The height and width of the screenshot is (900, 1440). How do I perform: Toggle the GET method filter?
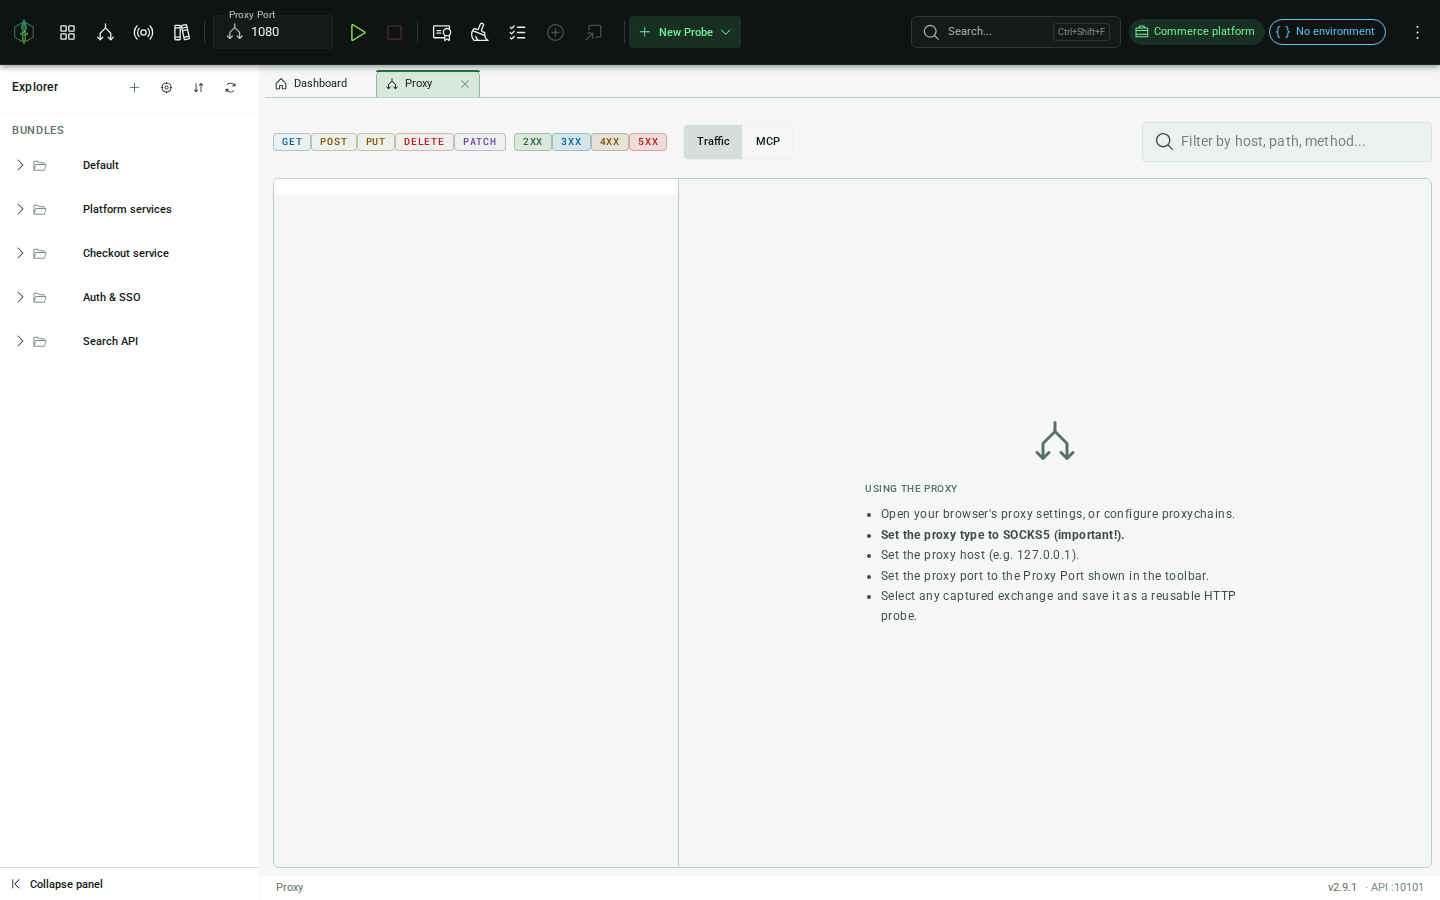(292, 142)
